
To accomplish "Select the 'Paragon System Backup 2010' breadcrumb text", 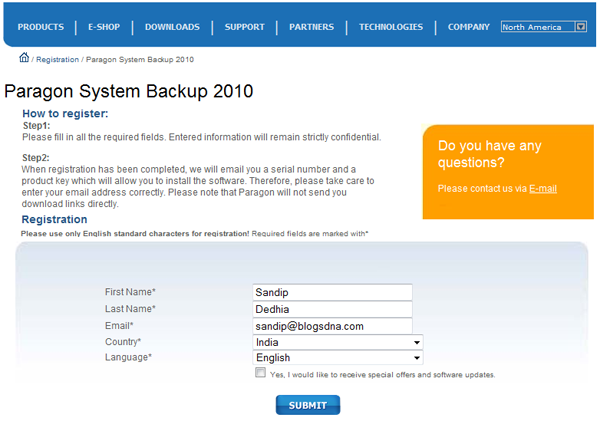I will click(140, 60).
